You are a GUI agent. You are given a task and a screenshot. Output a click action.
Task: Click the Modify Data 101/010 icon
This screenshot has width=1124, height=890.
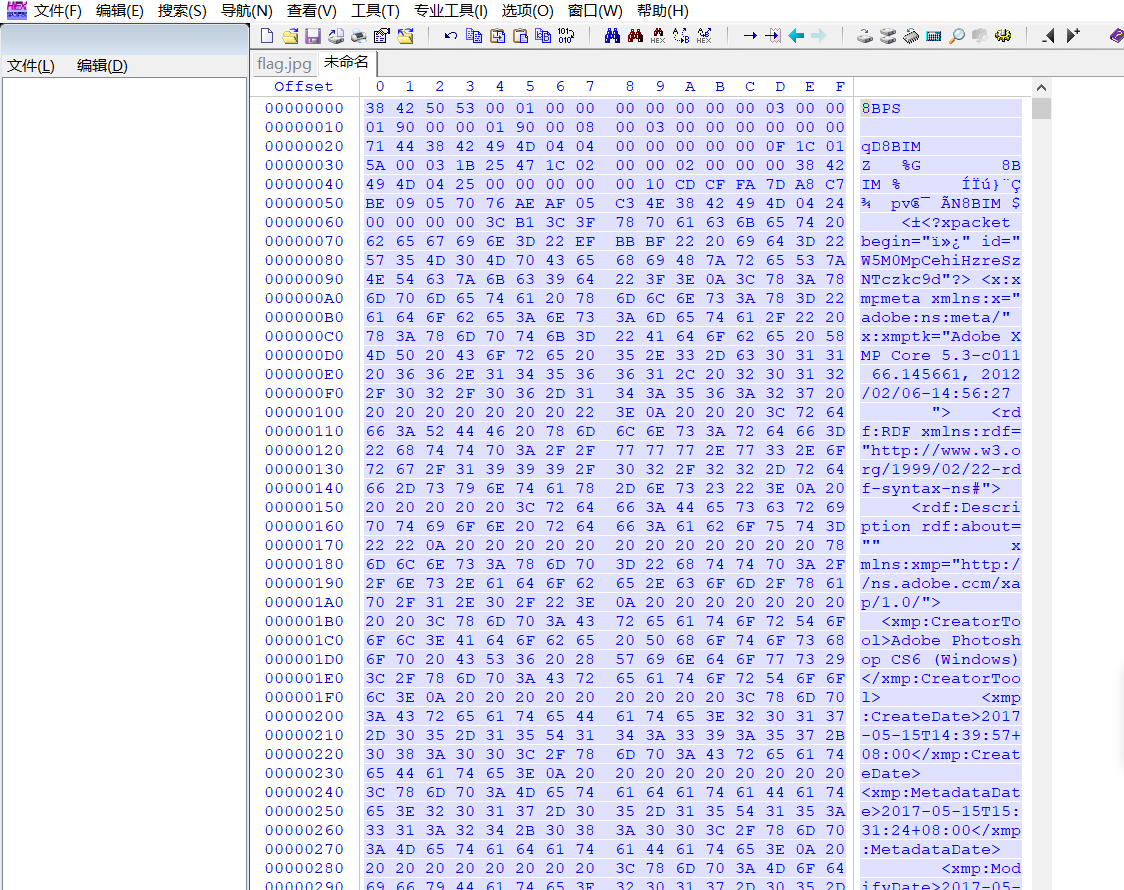pyautogui.click(x=566, y=36)
